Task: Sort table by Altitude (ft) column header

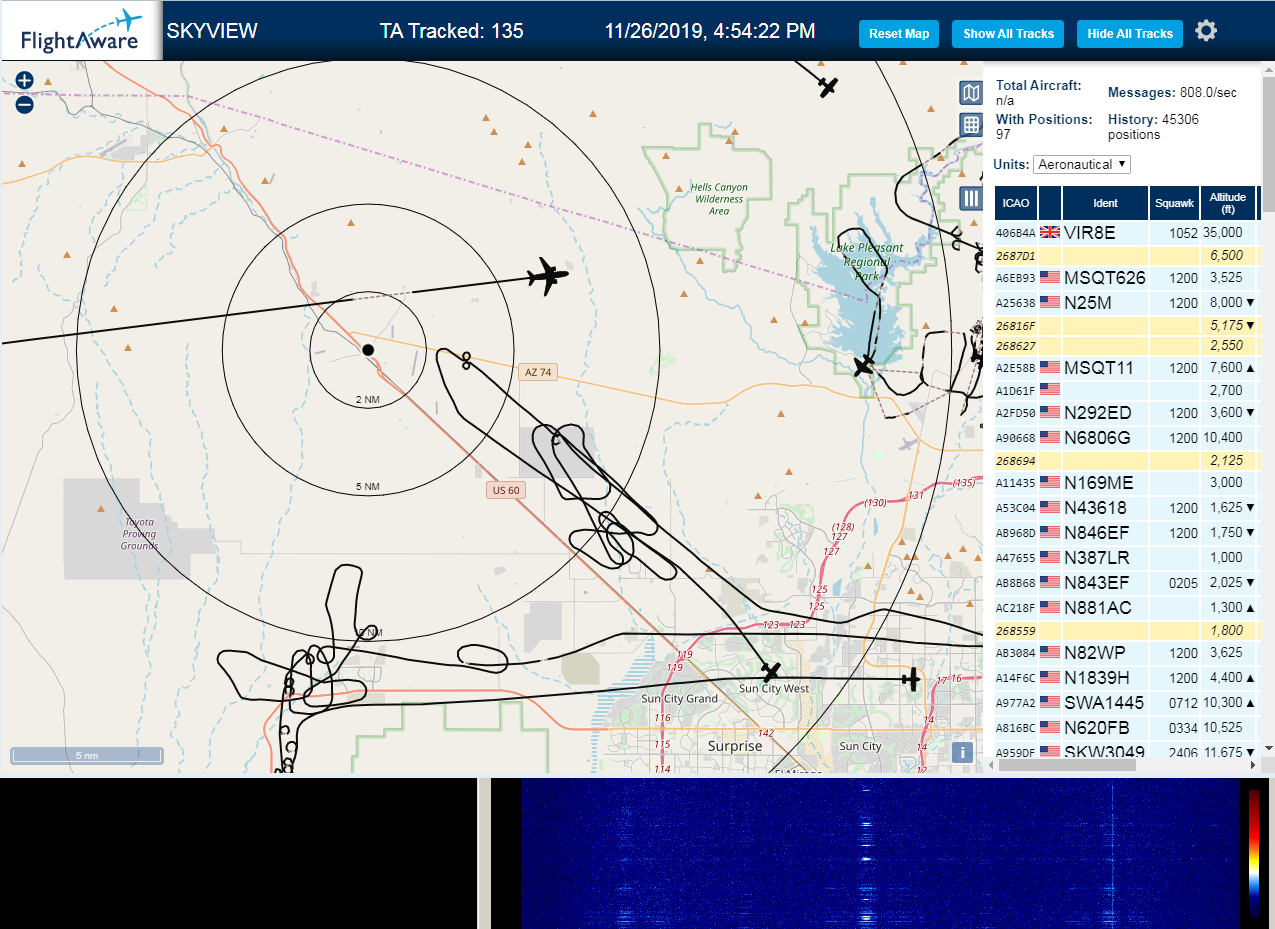Action: pyautogui.click(x=1227, y=203)
